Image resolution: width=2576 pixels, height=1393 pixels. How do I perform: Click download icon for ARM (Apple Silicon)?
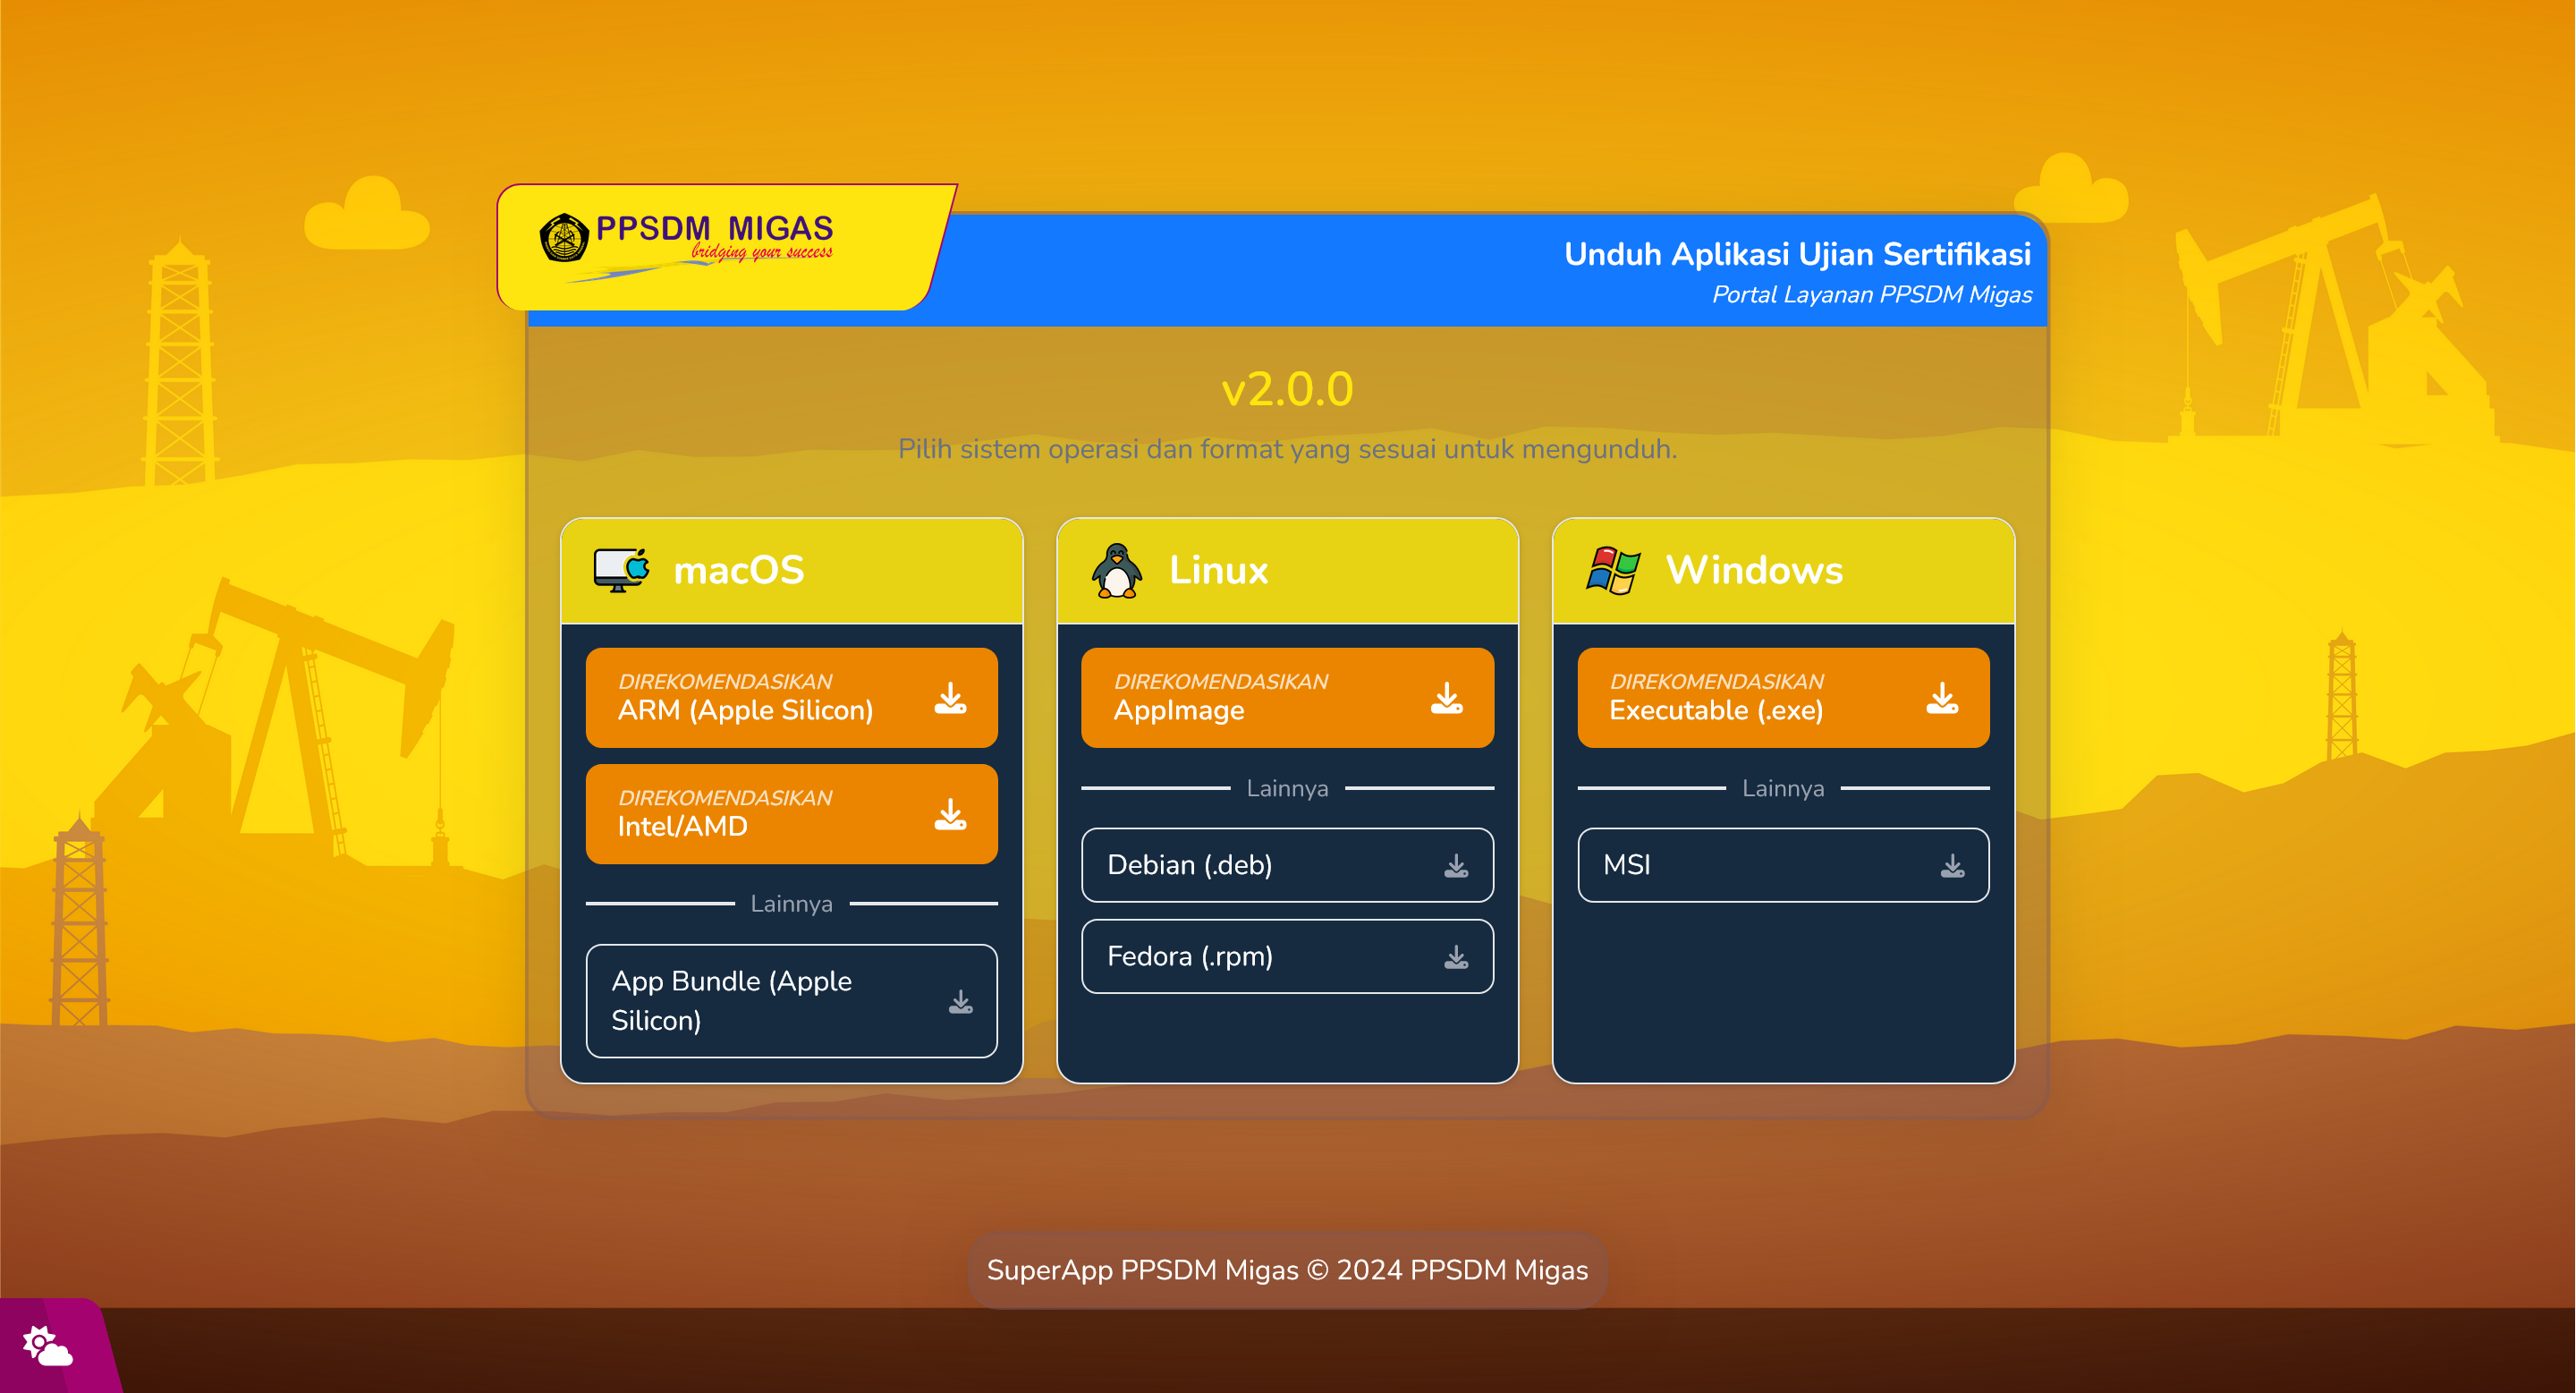[x=950, y=698]
